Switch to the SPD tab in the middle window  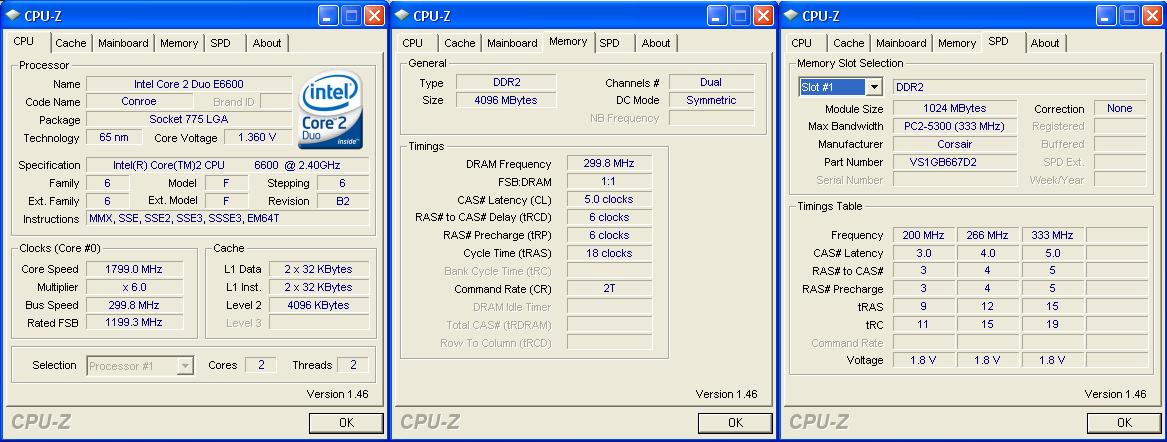[609, 43]
